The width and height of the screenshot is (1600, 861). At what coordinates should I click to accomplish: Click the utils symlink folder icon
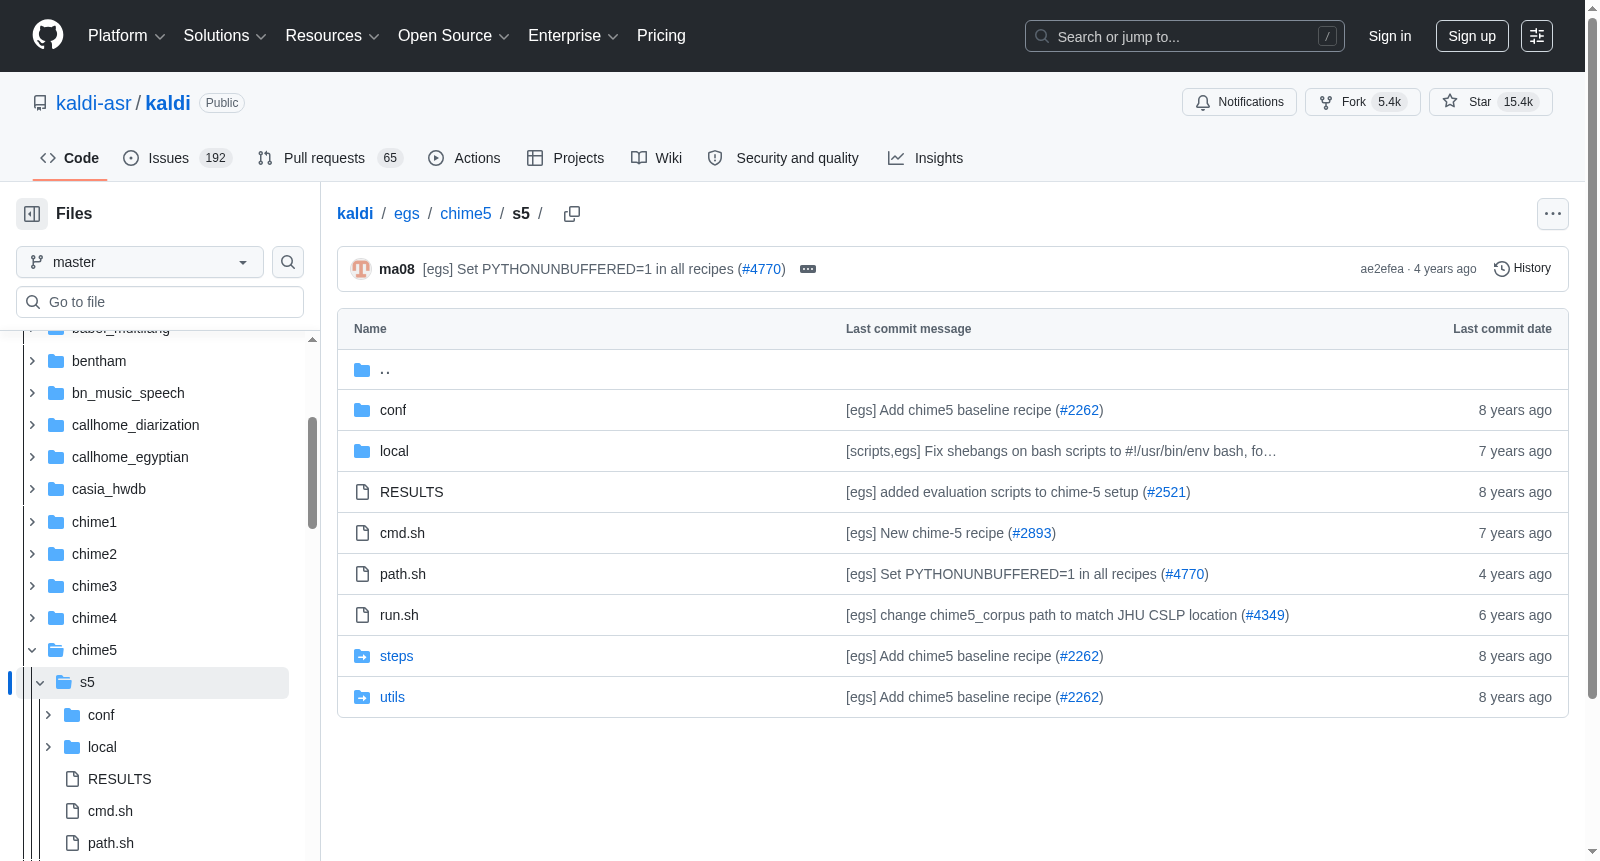362,697
